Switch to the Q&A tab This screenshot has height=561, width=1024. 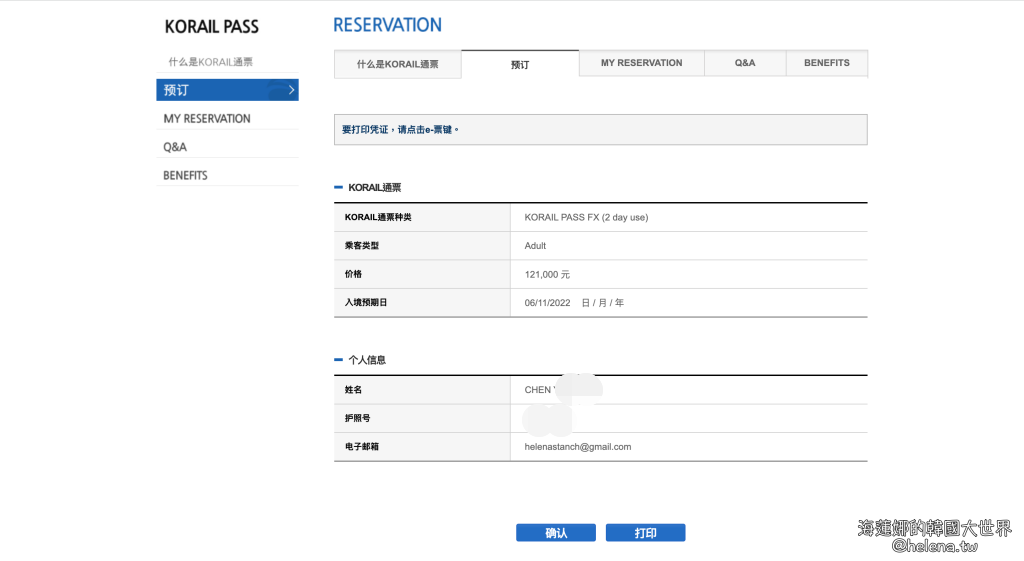[x=745, y=63]
